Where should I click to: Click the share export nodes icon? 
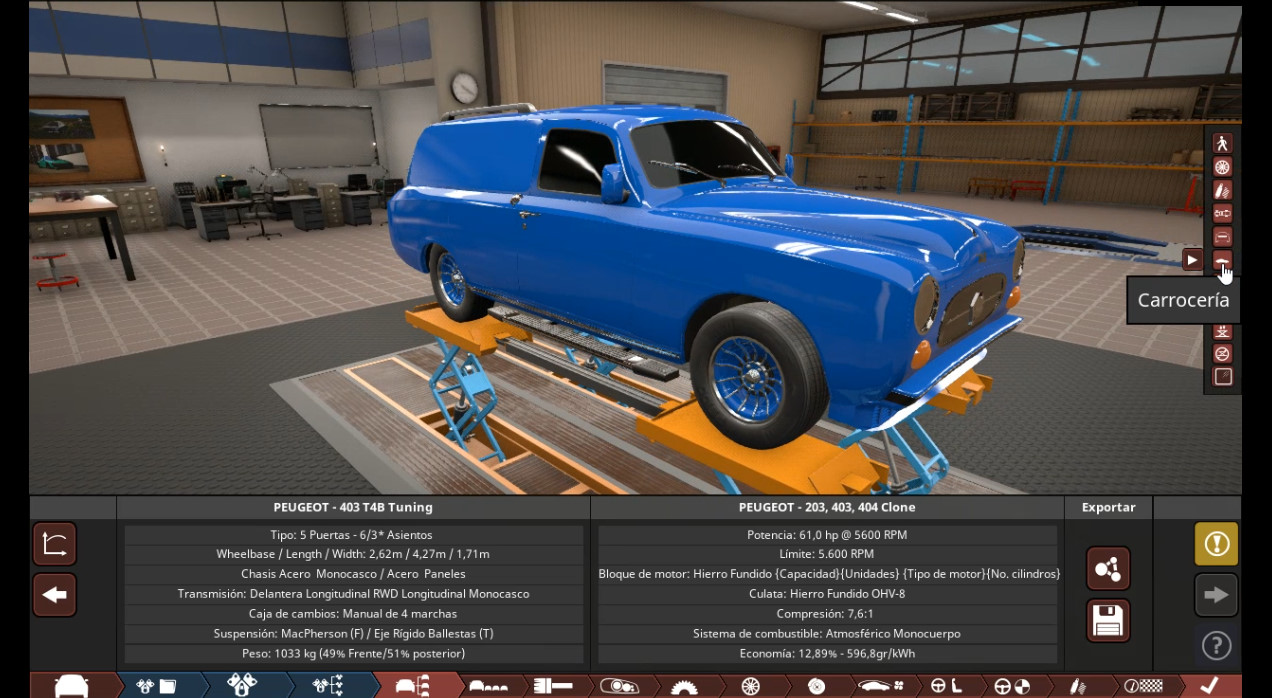point(1108,569)
